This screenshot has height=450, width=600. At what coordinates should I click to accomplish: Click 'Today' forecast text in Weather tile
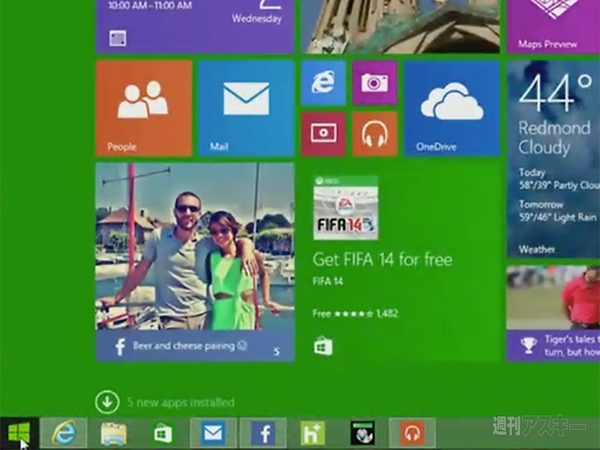click(532, 173)
